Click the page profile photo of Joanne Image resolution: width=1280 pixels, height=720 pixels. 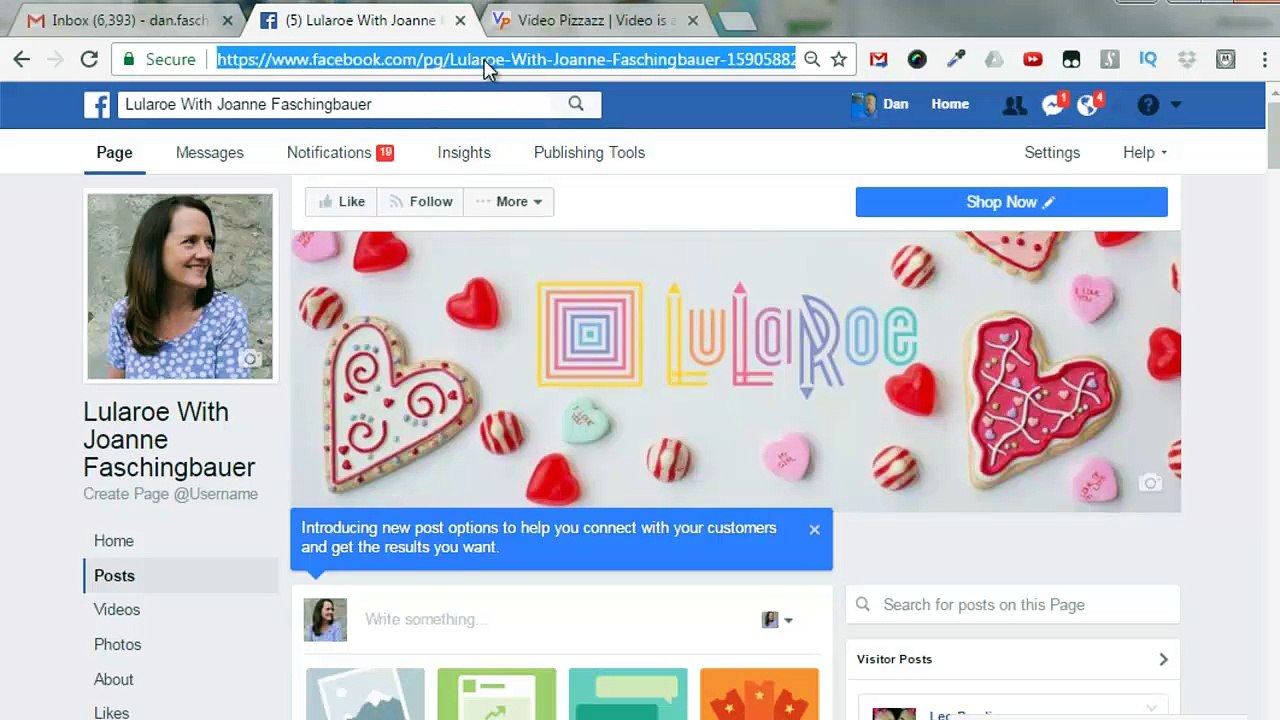click(x=180, y=287)
